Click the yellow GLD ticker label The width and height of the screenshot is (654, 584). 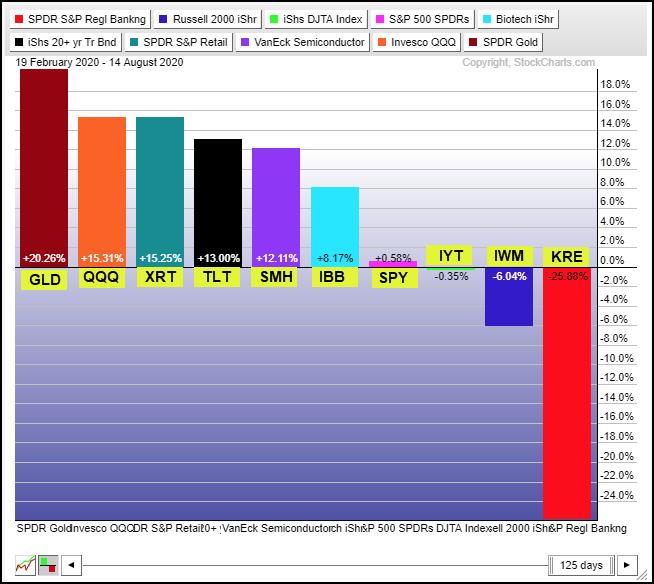coord(44,278)
